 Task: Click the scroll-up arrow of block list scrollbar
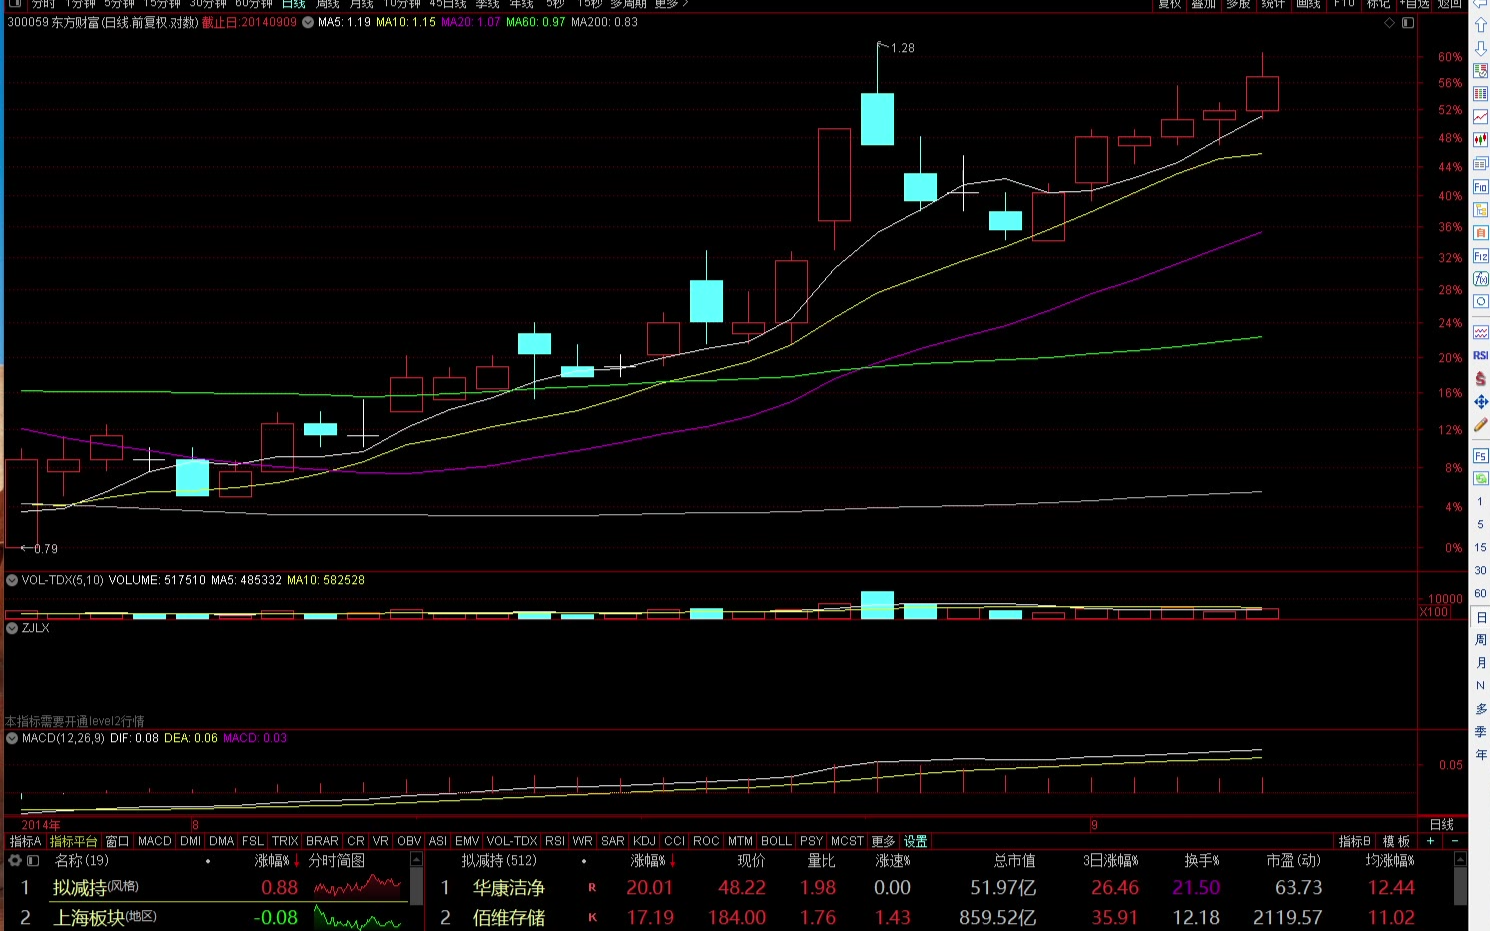pos(416,860)
